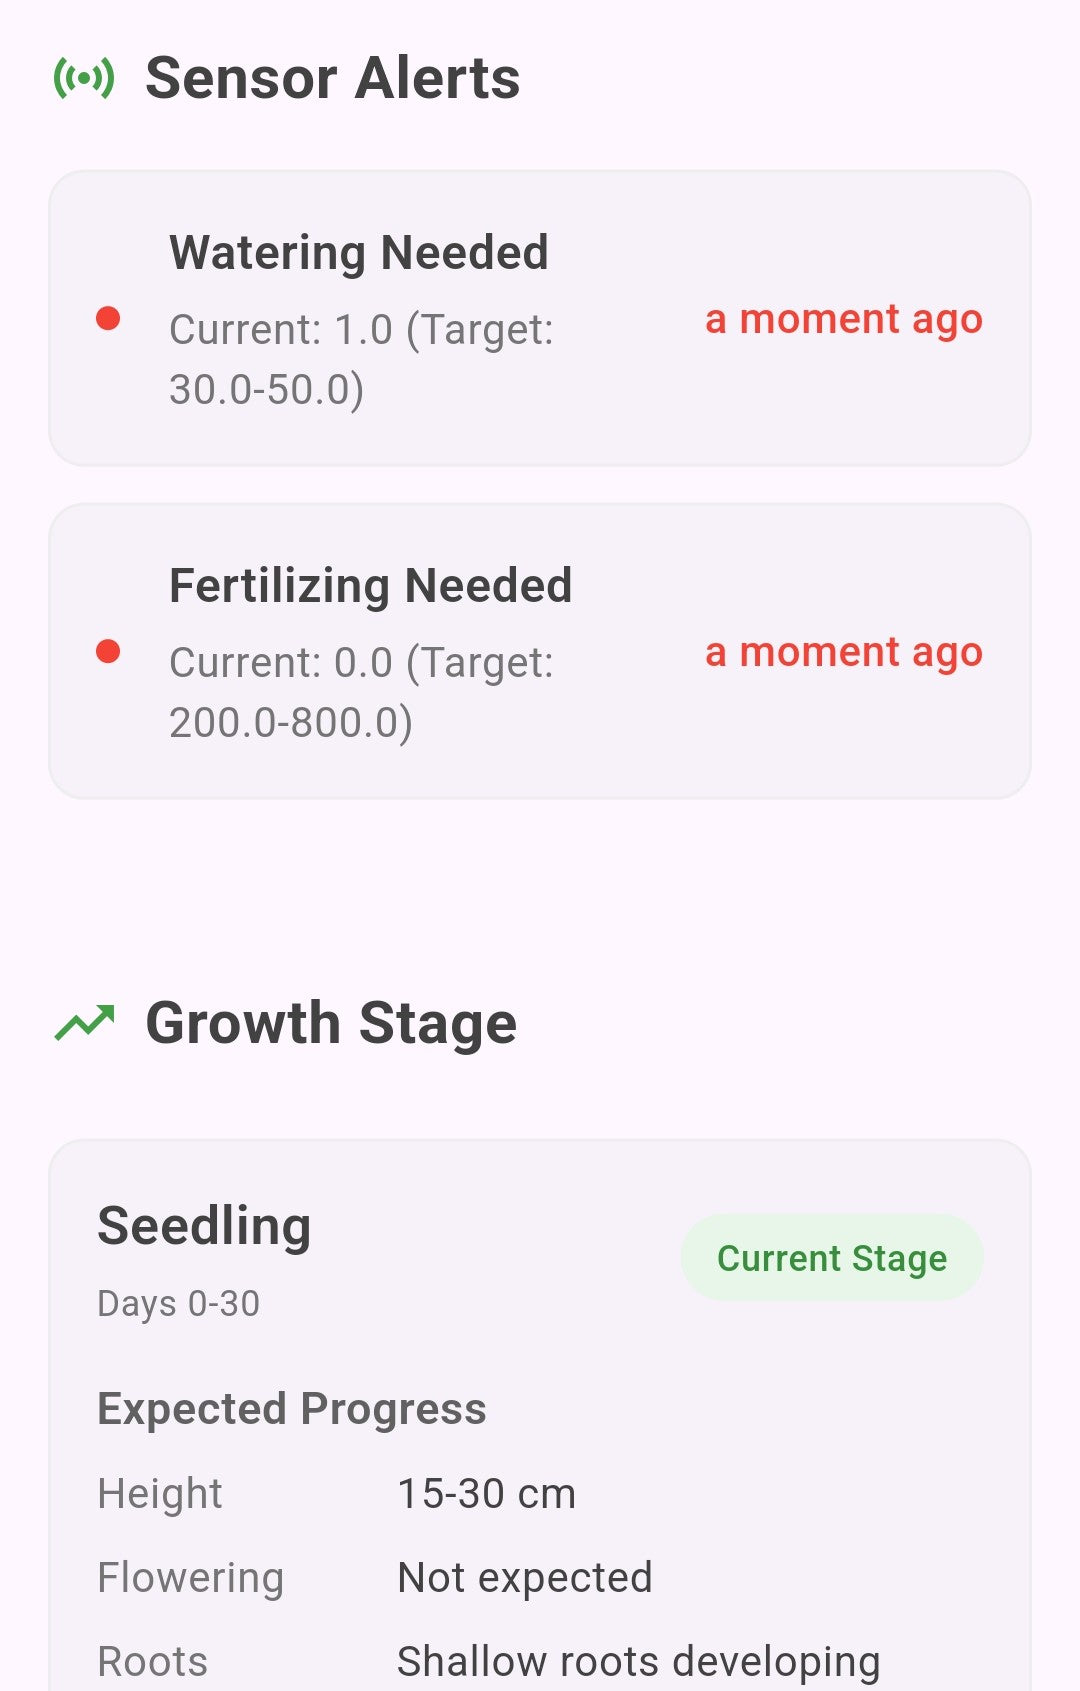1080x1691 pixels.
Task: Open the Fertilizing Needed alert card
Action: (x=540, y=651)
